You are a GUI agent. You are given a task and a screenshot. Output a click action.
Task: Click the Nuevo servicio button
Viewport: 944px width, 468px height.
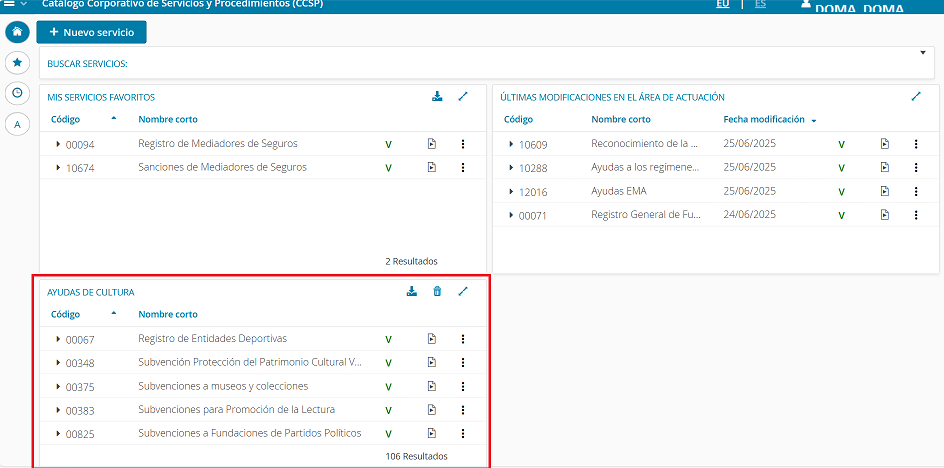tap(92, 33)
